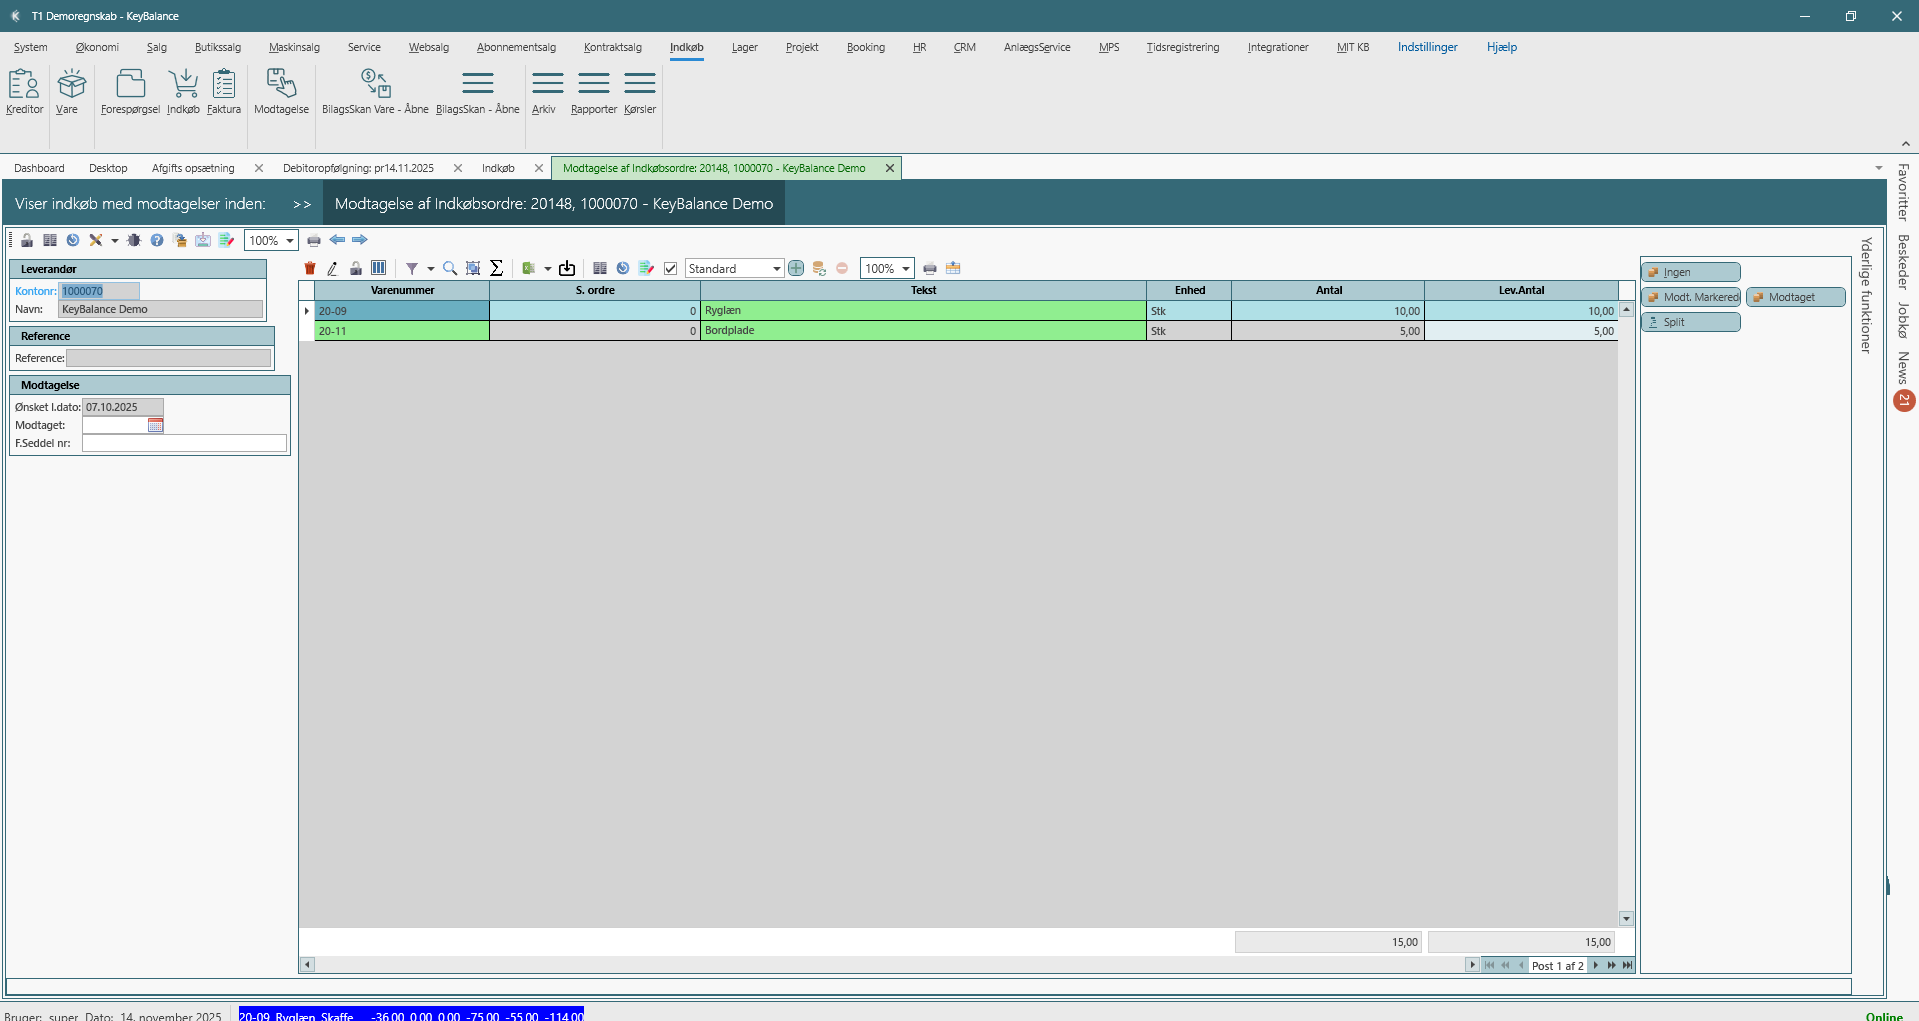Click the blue help question mark icon
The width and height of the screenshot is (1919, 1021).
(157, 240)
